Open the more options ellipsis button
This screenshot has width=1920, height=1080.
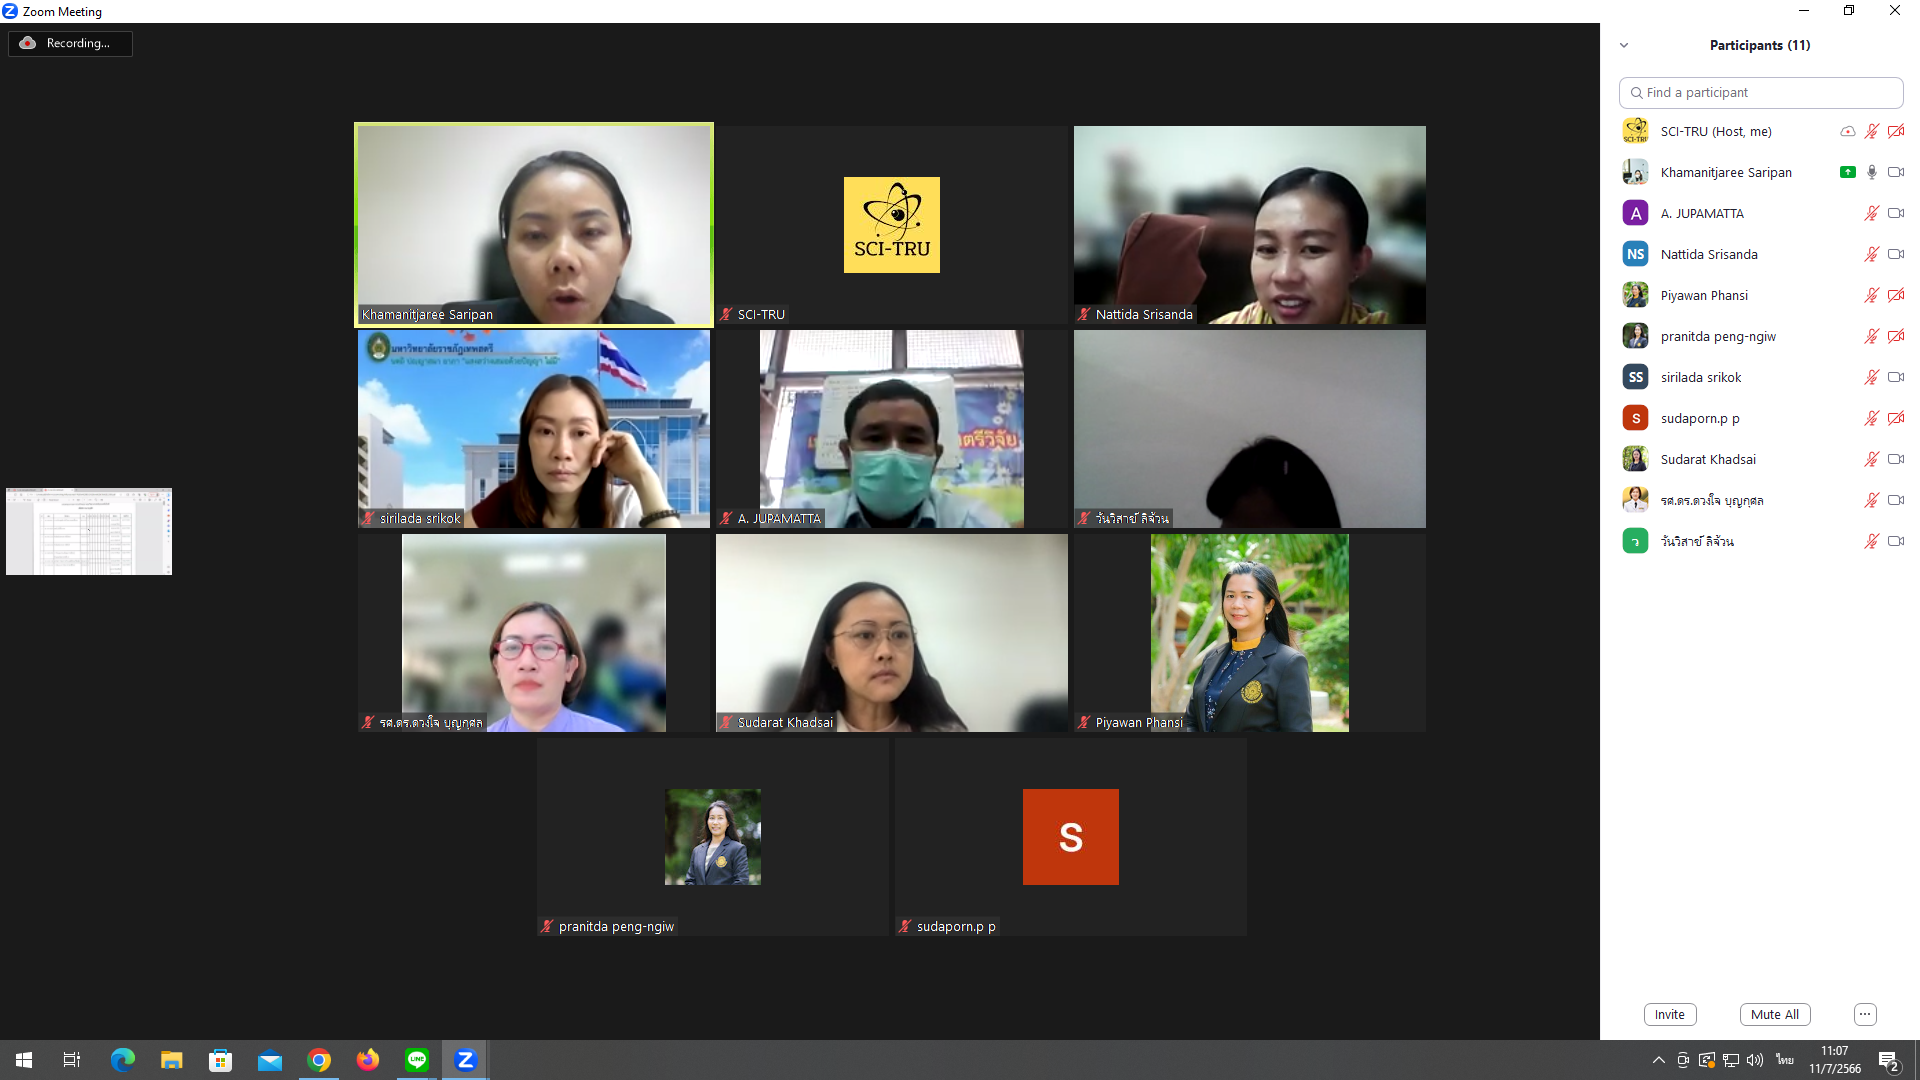pos(1864,1014)
